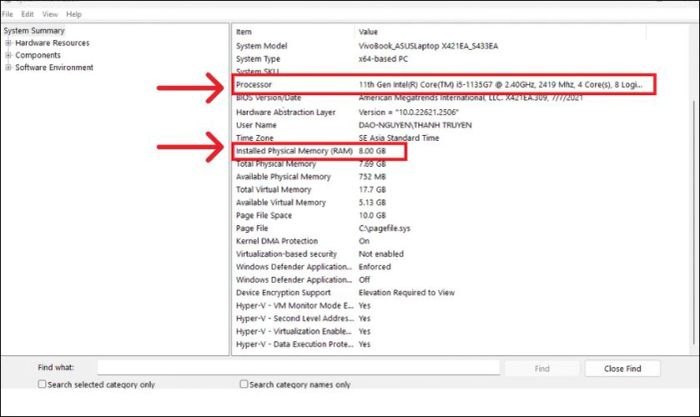
Task: Select Hardware Resources tree item
Action: tap(52, 43)
